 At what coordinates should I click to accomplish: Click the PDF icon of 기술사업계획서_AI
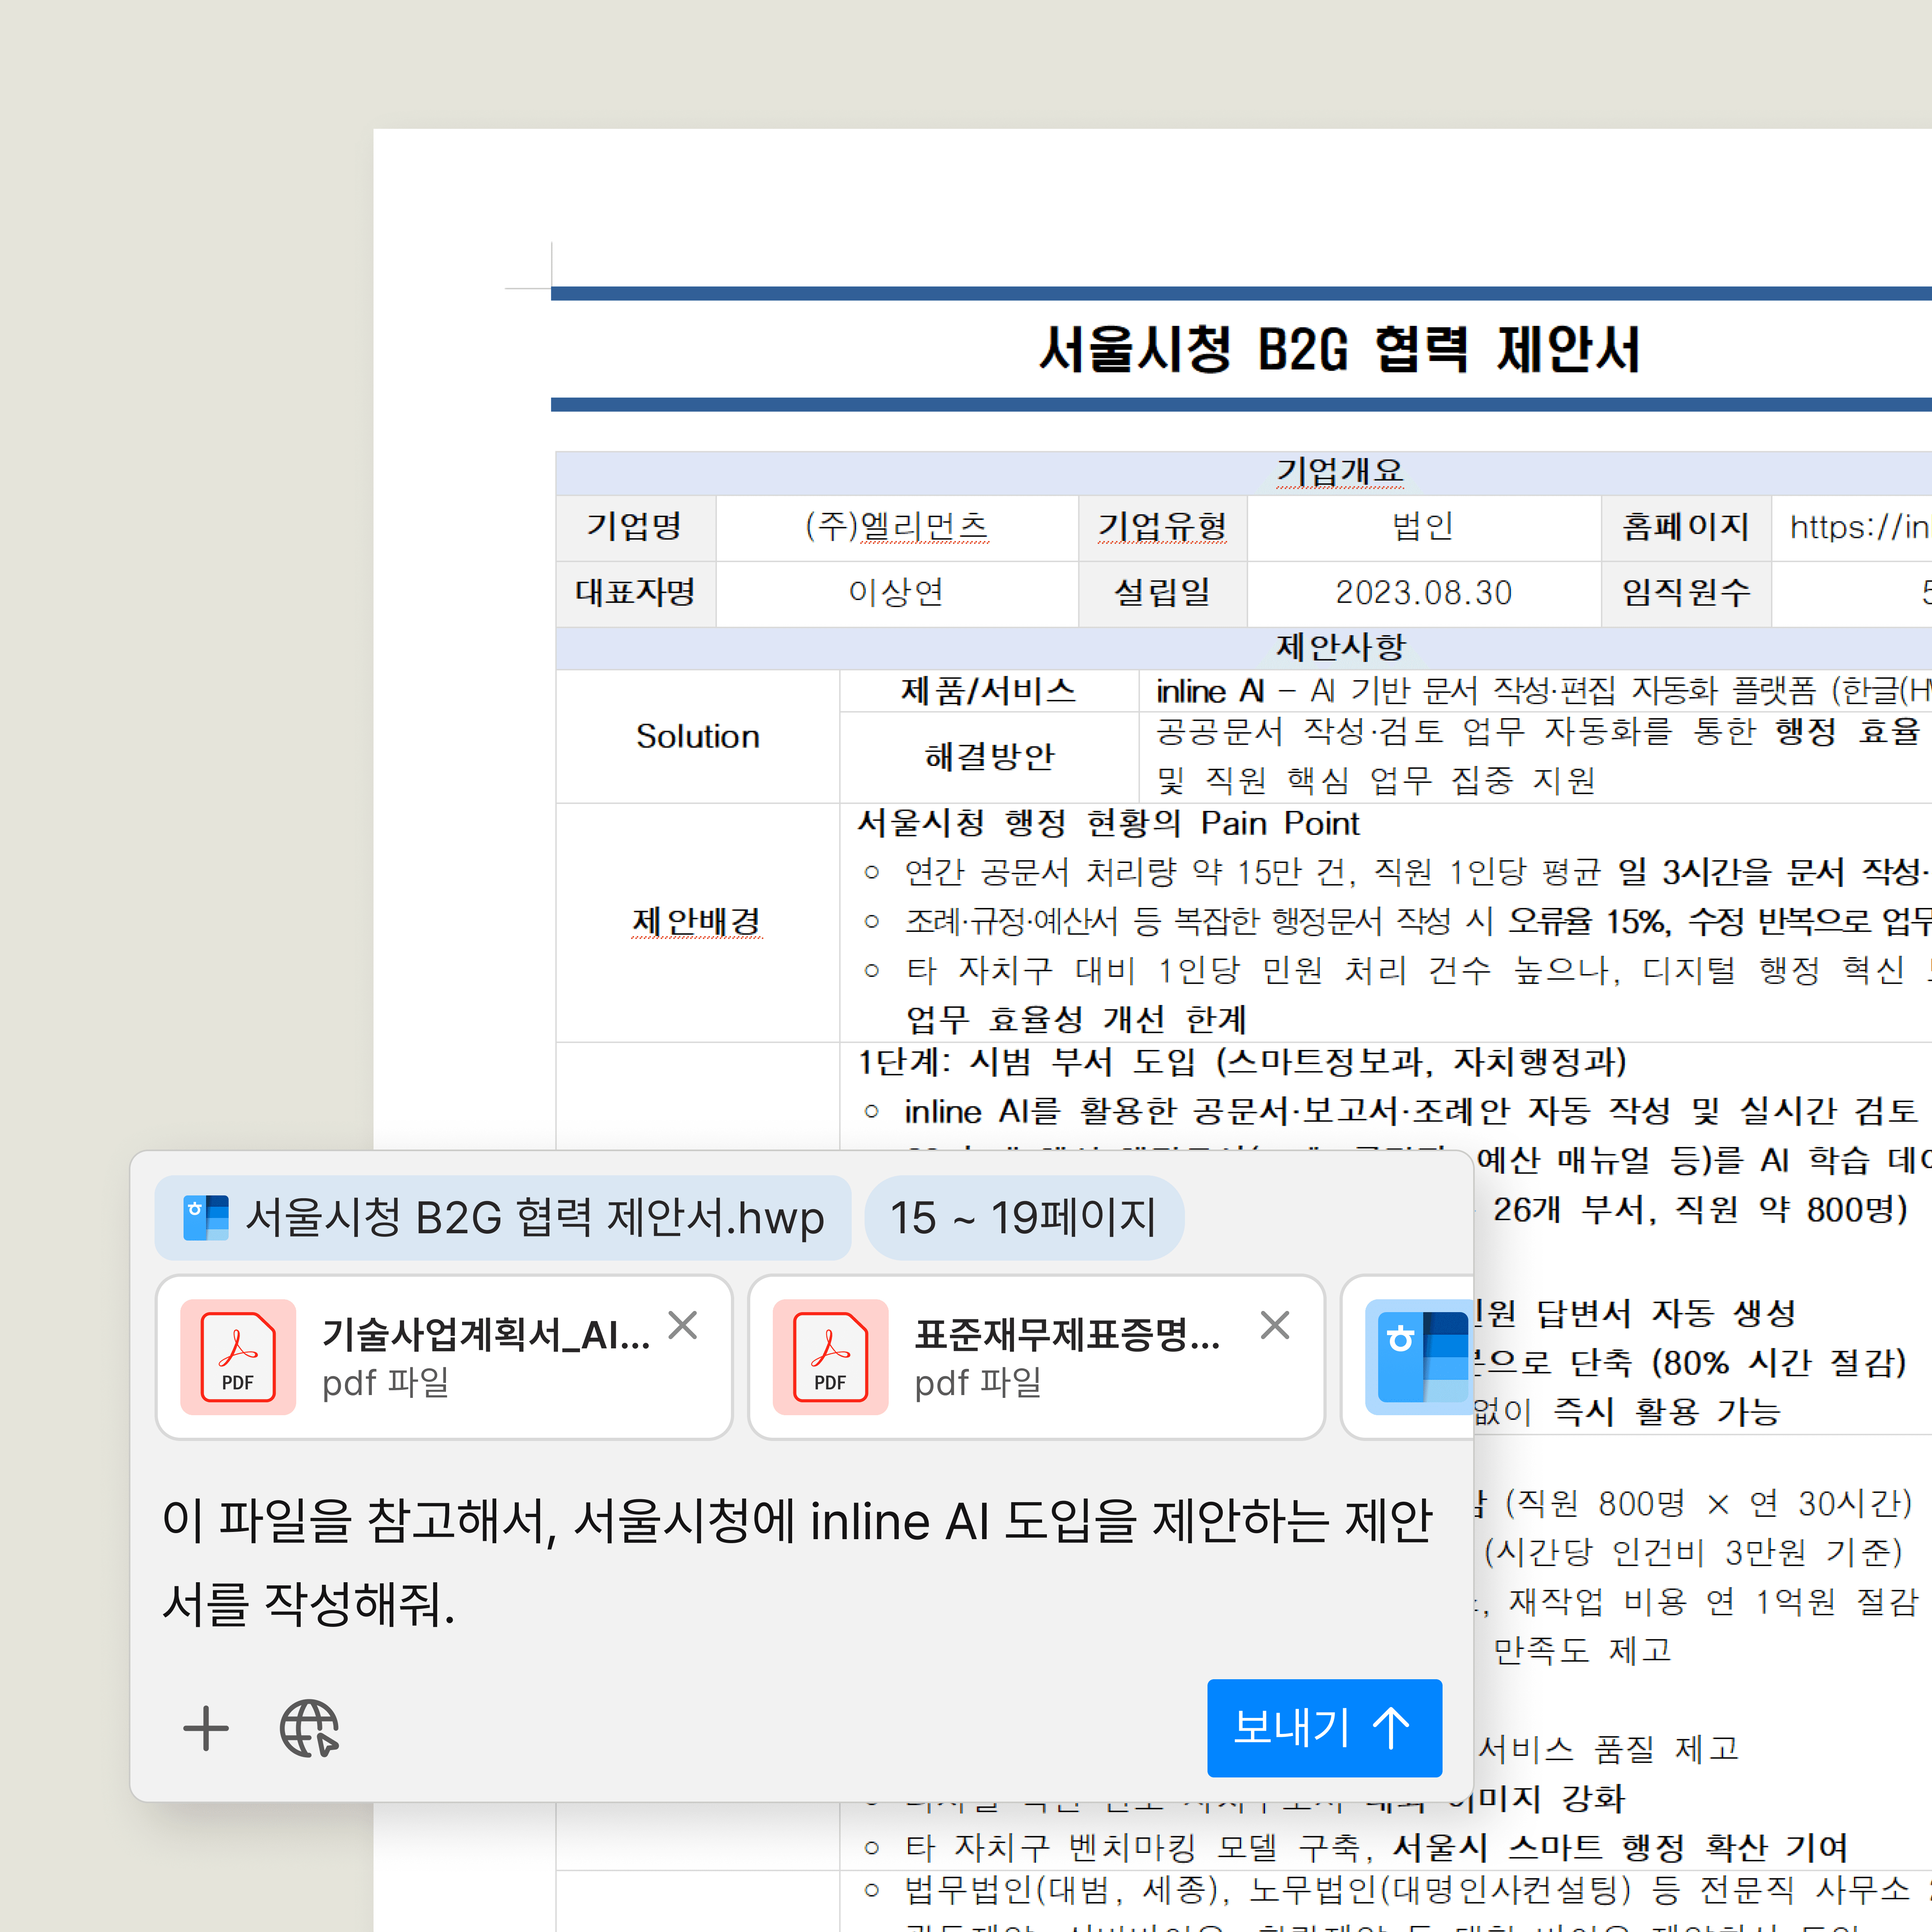[x=238, y=1357]
